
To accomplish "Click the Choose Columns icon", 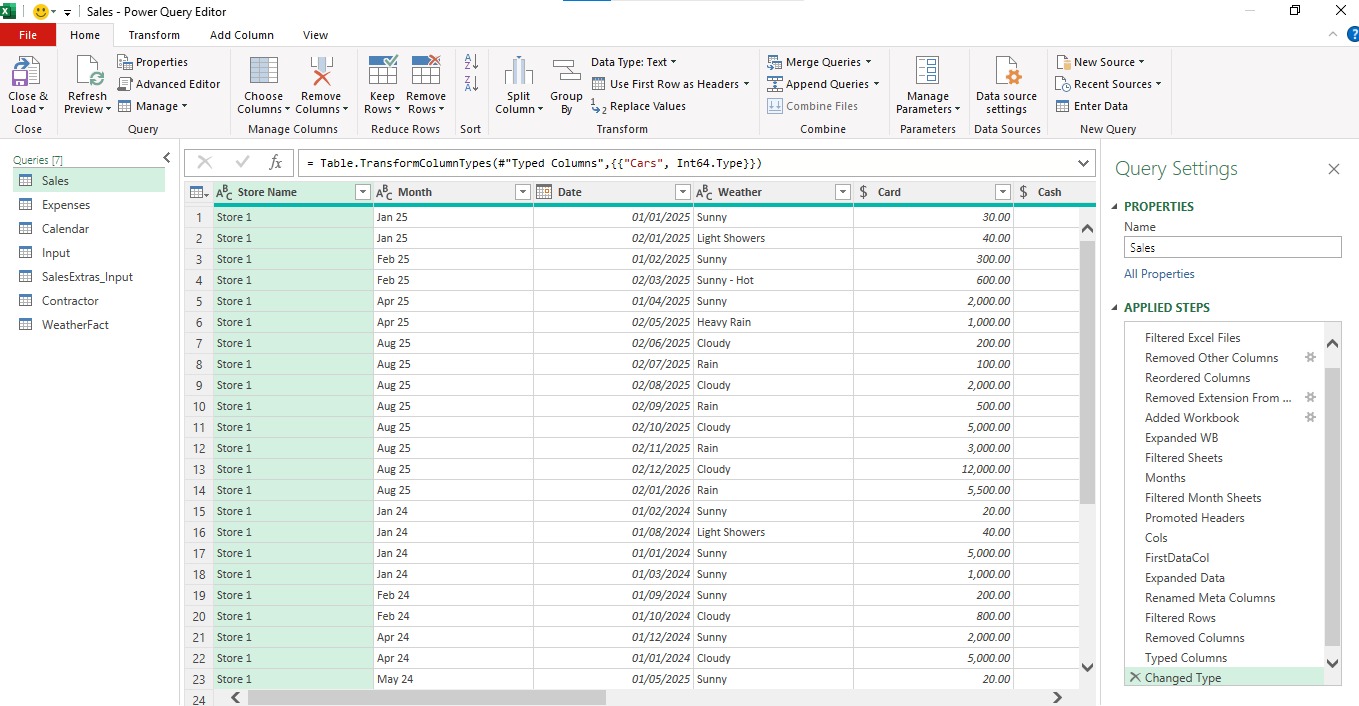I will 264,72.
